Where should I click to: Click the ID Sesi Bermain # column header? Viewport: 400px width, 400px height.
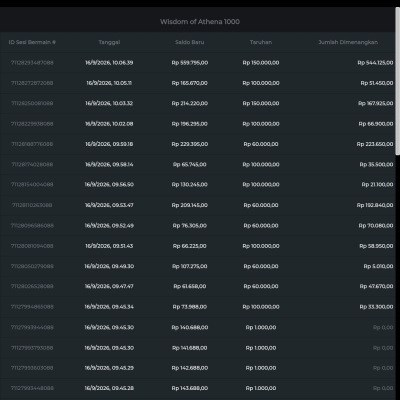32,42
